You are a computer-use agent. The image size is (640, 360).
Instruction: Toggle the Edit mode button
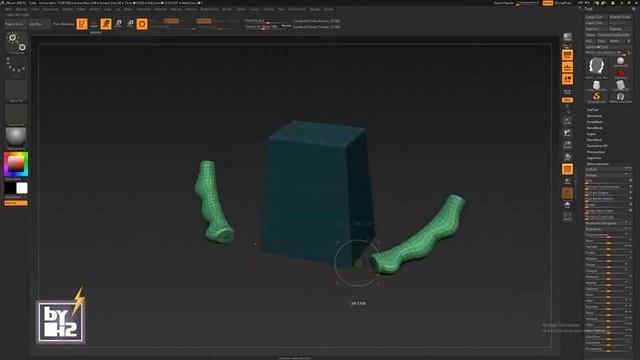tap(82, 24)
